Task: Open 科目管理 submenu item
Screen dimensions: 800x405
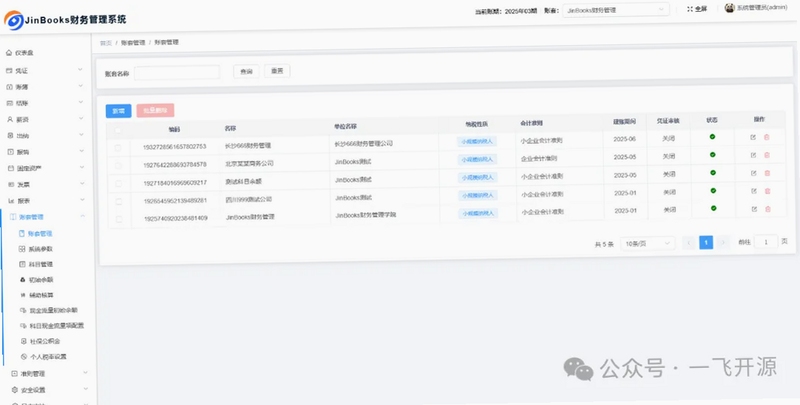Action: 36,264
